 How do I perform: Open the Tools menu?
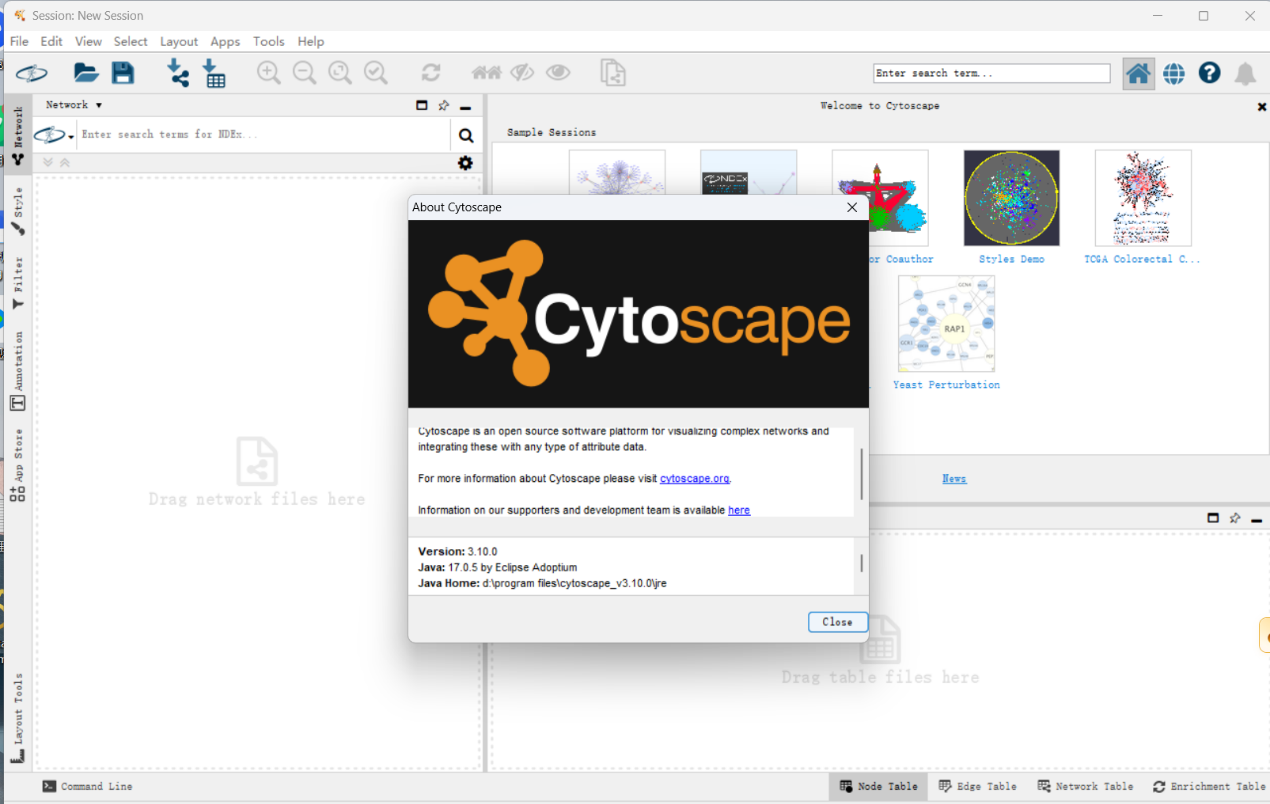click(x=268, y=41)
